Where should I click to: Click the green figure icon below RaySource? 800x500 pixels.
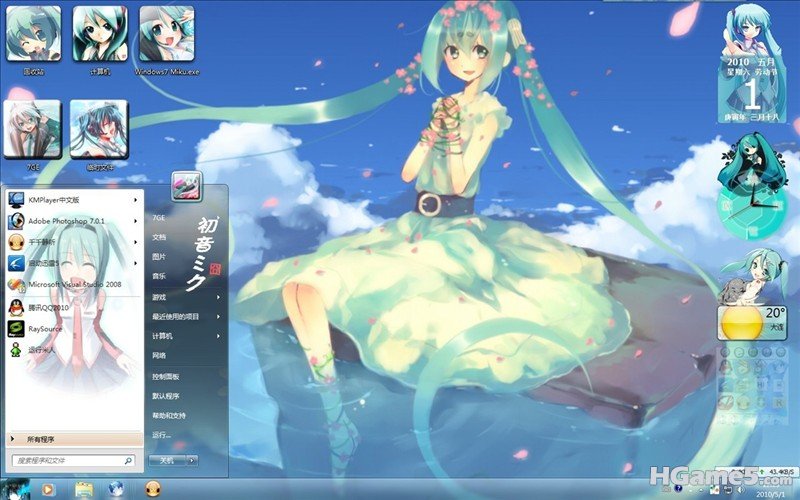16,351
